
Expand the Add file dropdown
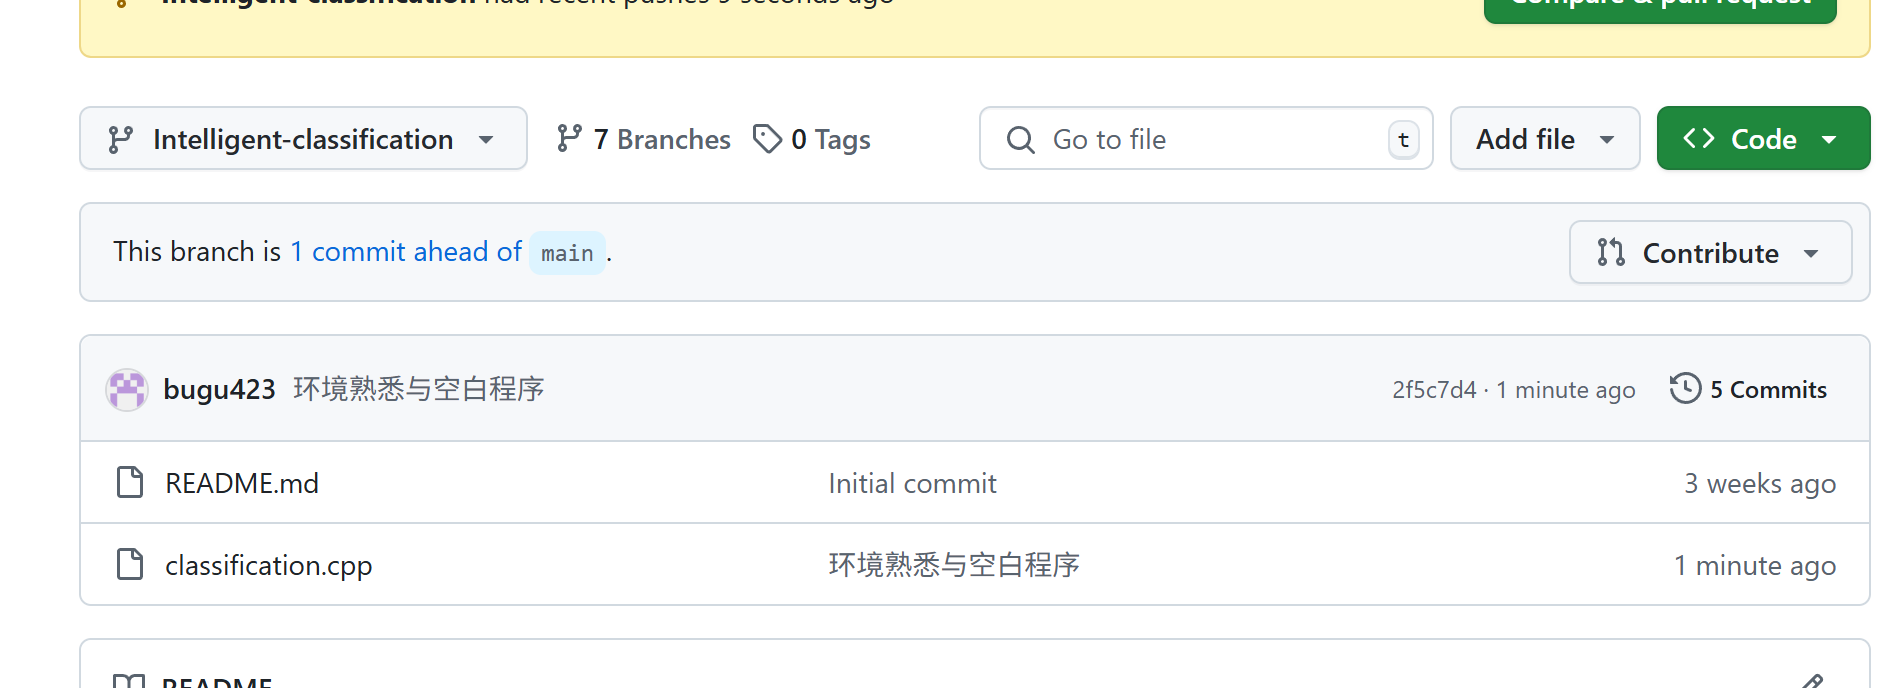[1544, 139]
